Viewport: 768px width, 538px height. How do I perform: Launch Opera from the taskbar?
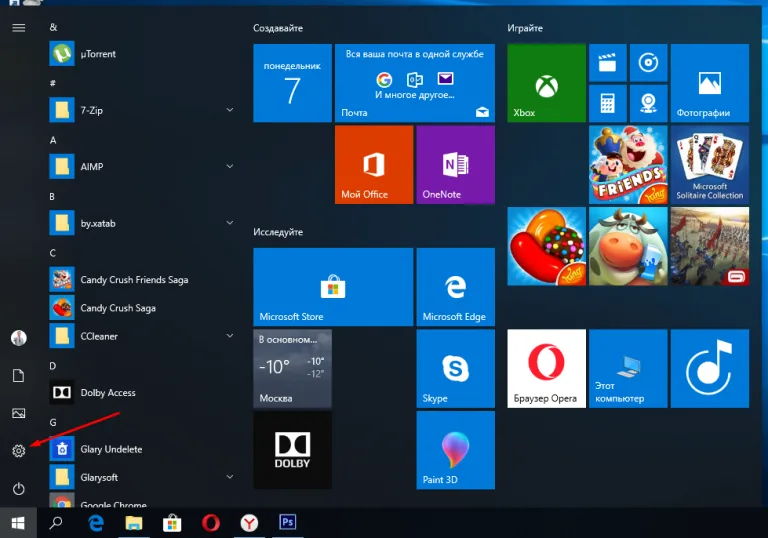click(211, 523)
